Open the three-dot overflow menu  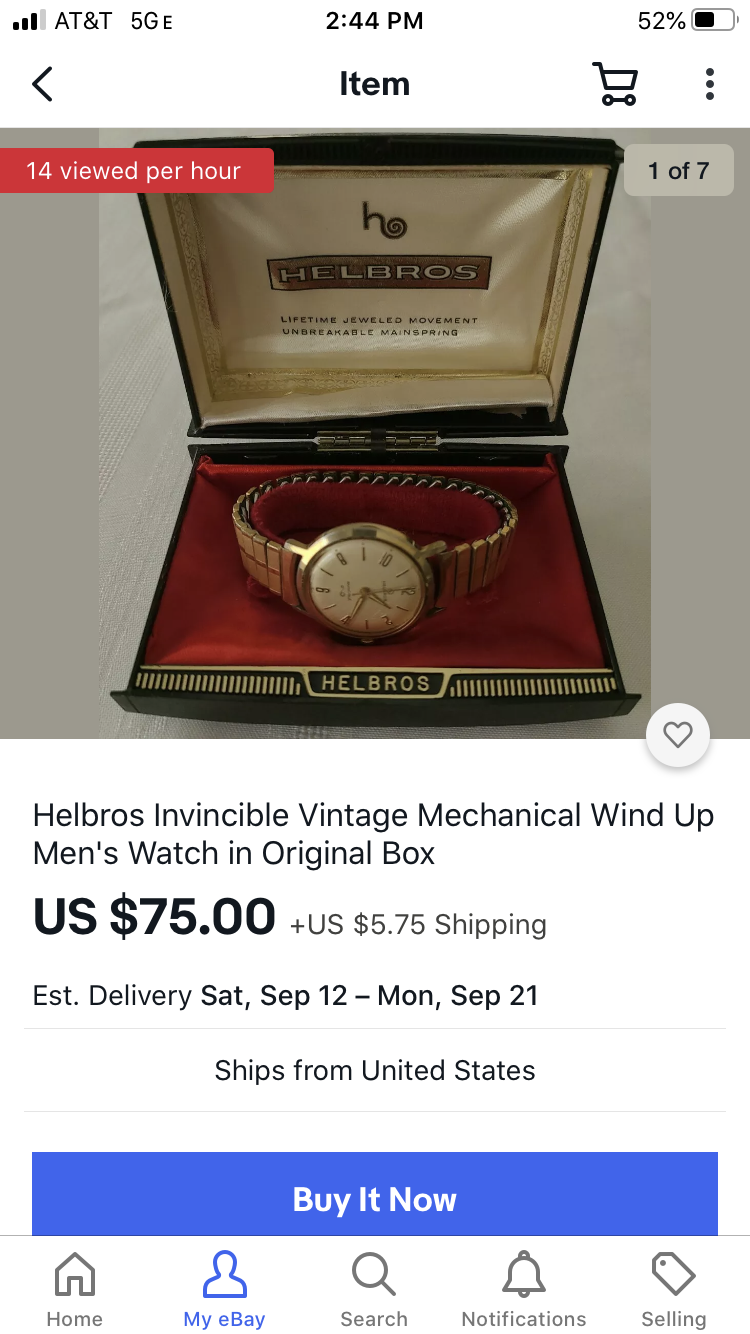point(709,84)
